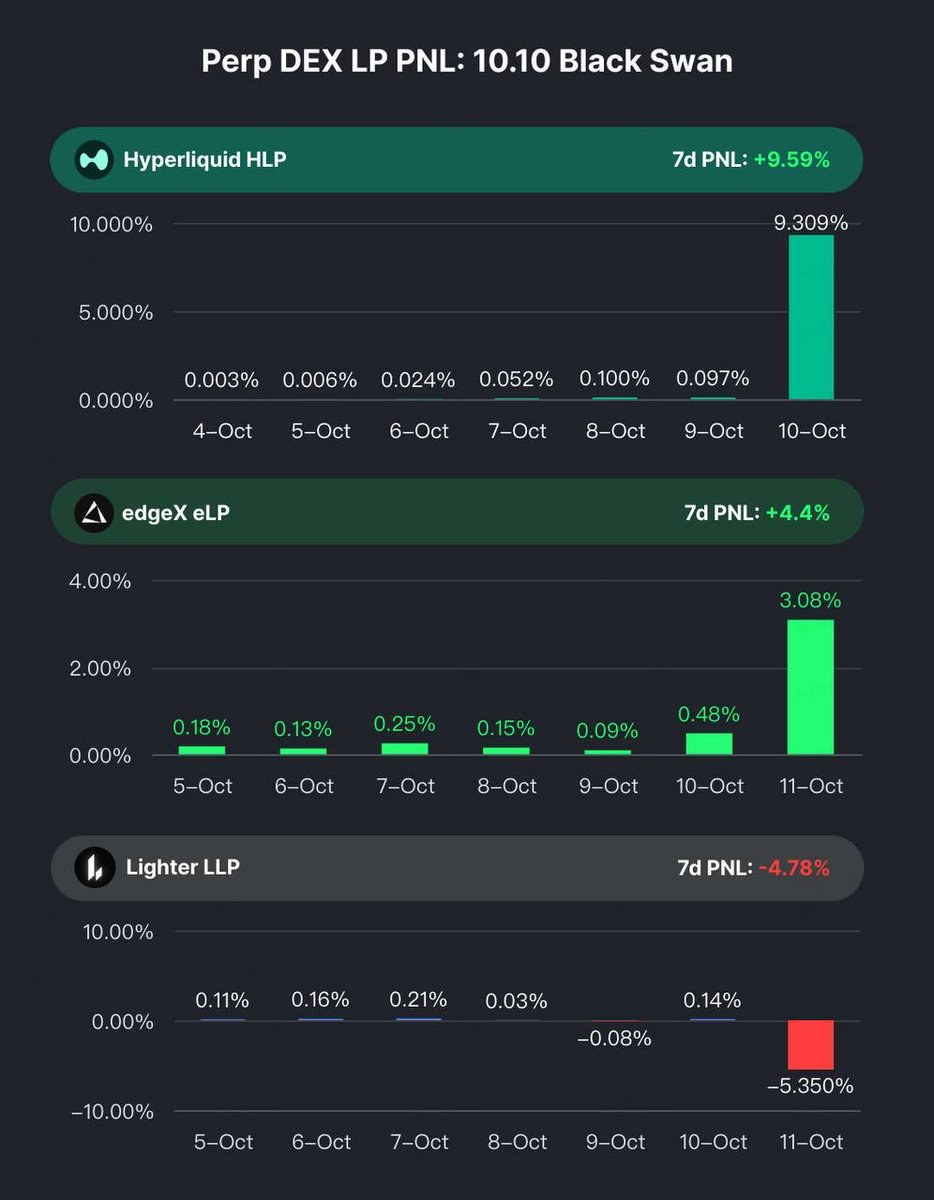This screenshot has width=934, height=1200.
Task: Click the red Lighter 11-Oct loss bar
Action: [811, 1045]
